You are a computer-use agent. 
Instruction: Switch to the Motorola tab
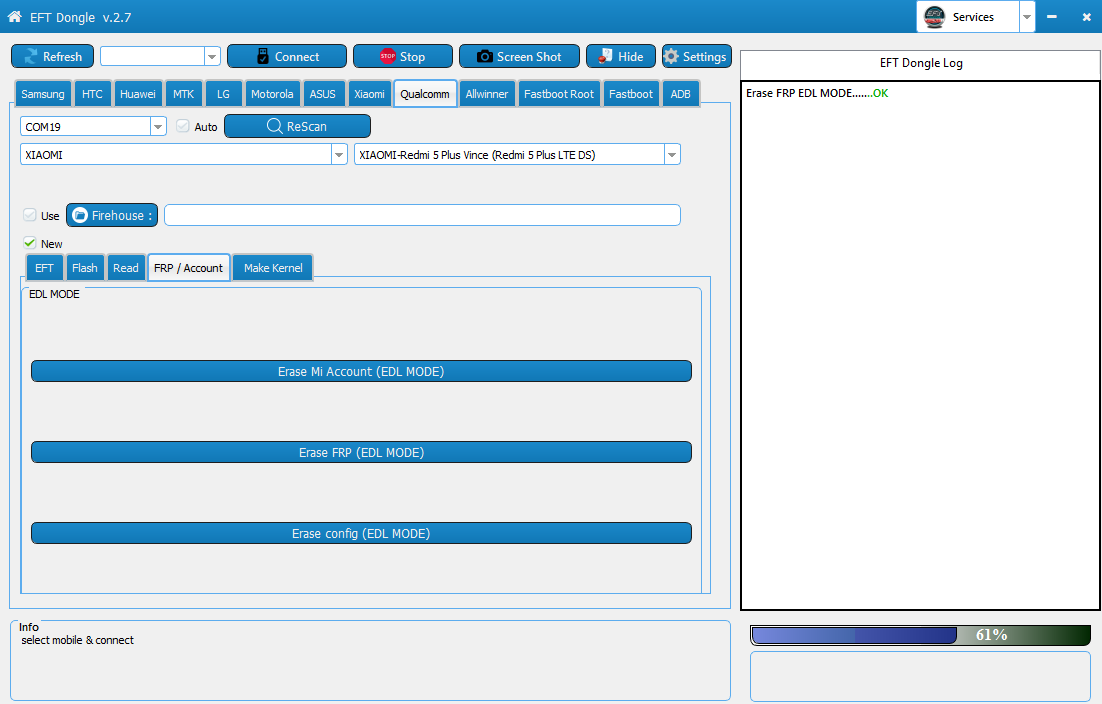pyautogui.click(x=272, y=93)
